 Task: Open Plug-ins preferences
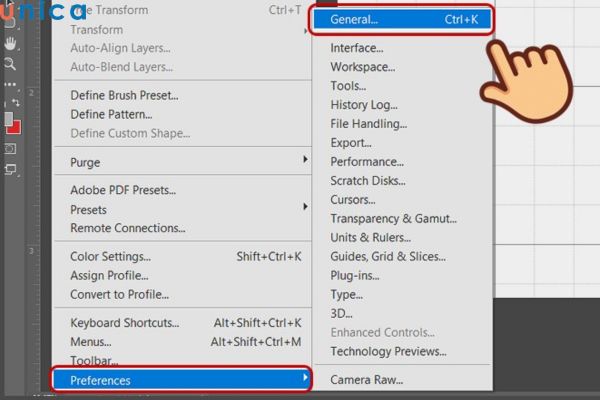(402, 276)
